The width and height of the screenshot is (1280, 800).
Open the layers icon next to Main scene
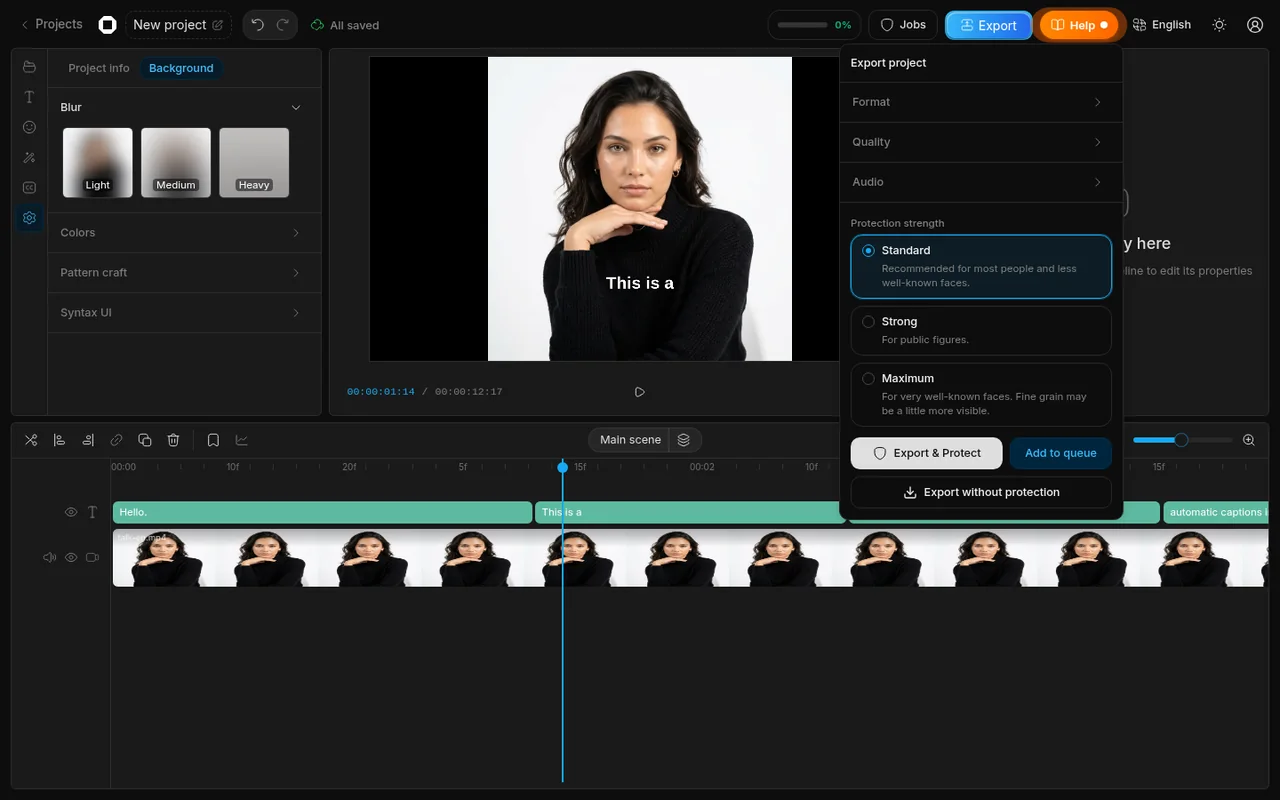684,440
